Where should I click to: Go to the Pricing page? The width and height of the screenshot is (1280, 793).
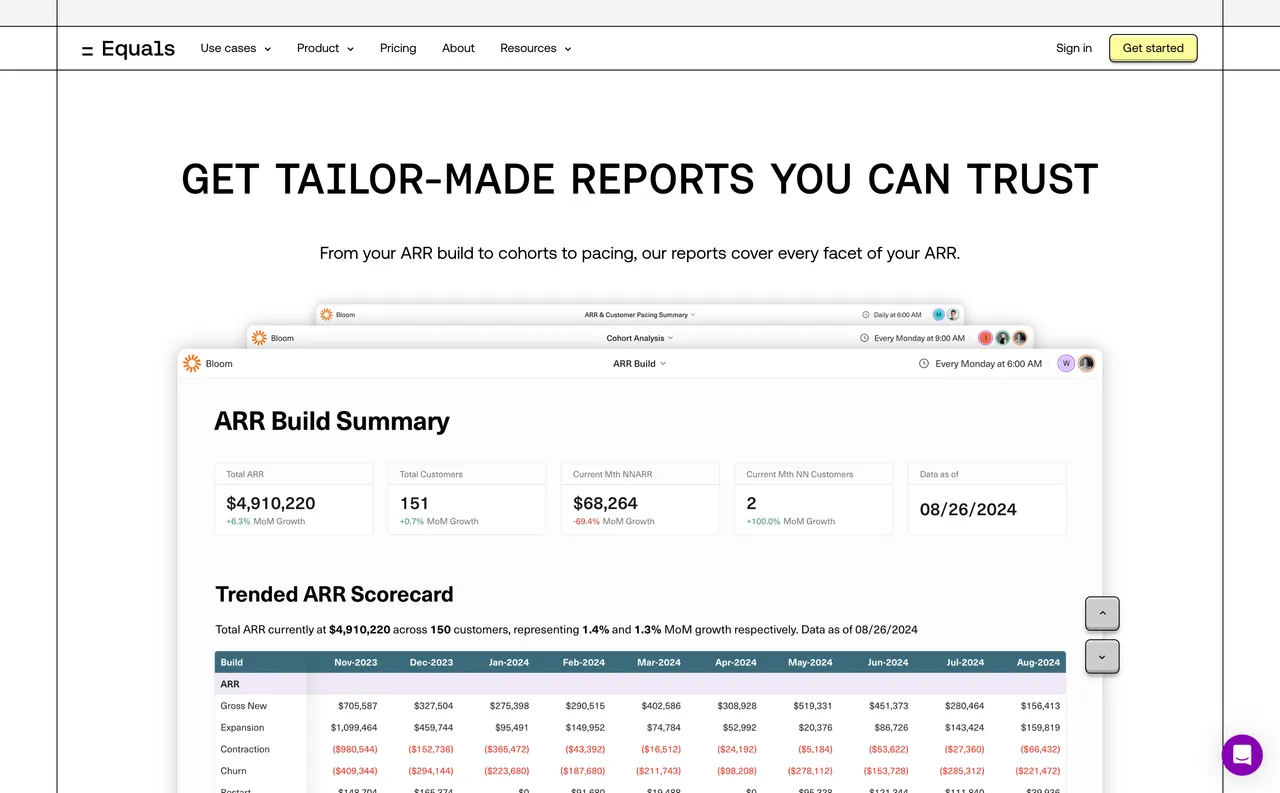click(398, 47)
